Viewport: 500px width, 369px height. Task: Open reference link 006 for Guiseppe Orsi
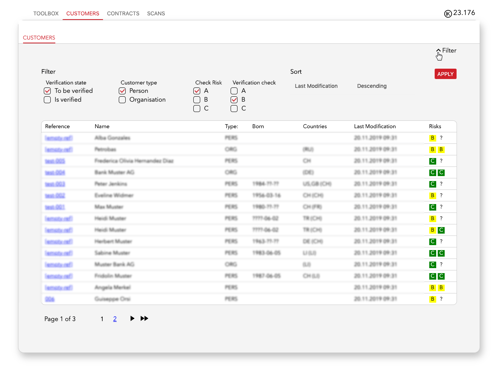[x=50, y=299]
